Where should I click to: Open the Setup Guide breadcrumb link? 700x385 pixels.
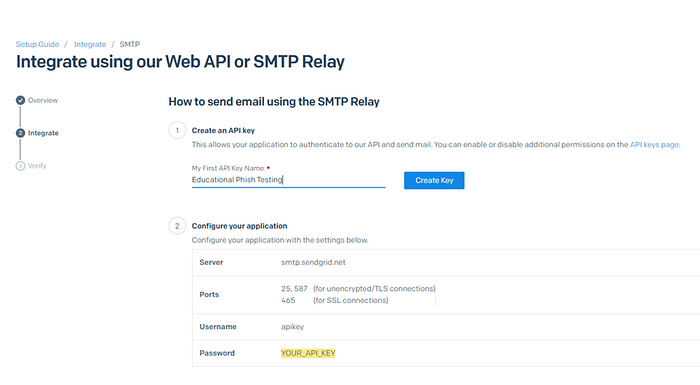point(37,44)
